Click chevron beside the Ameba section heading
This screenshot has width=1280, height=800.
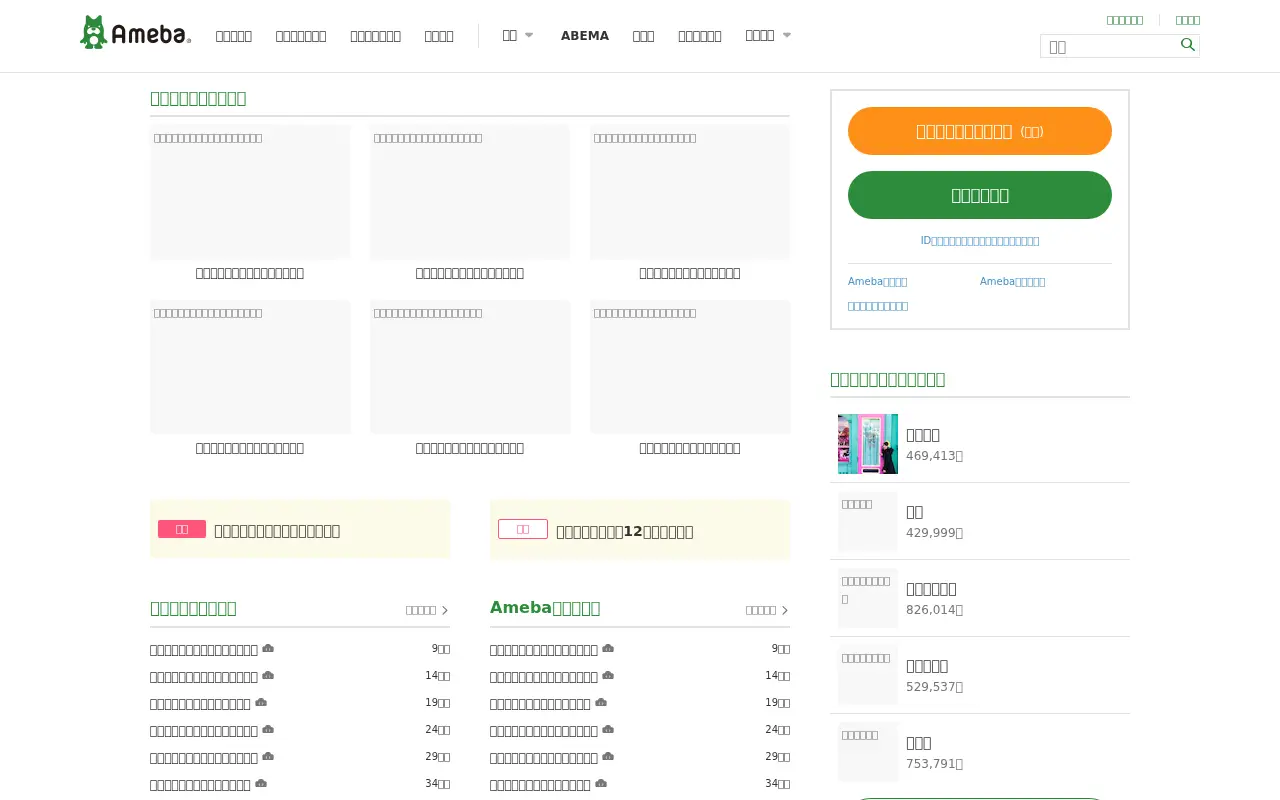coord(785,610)
